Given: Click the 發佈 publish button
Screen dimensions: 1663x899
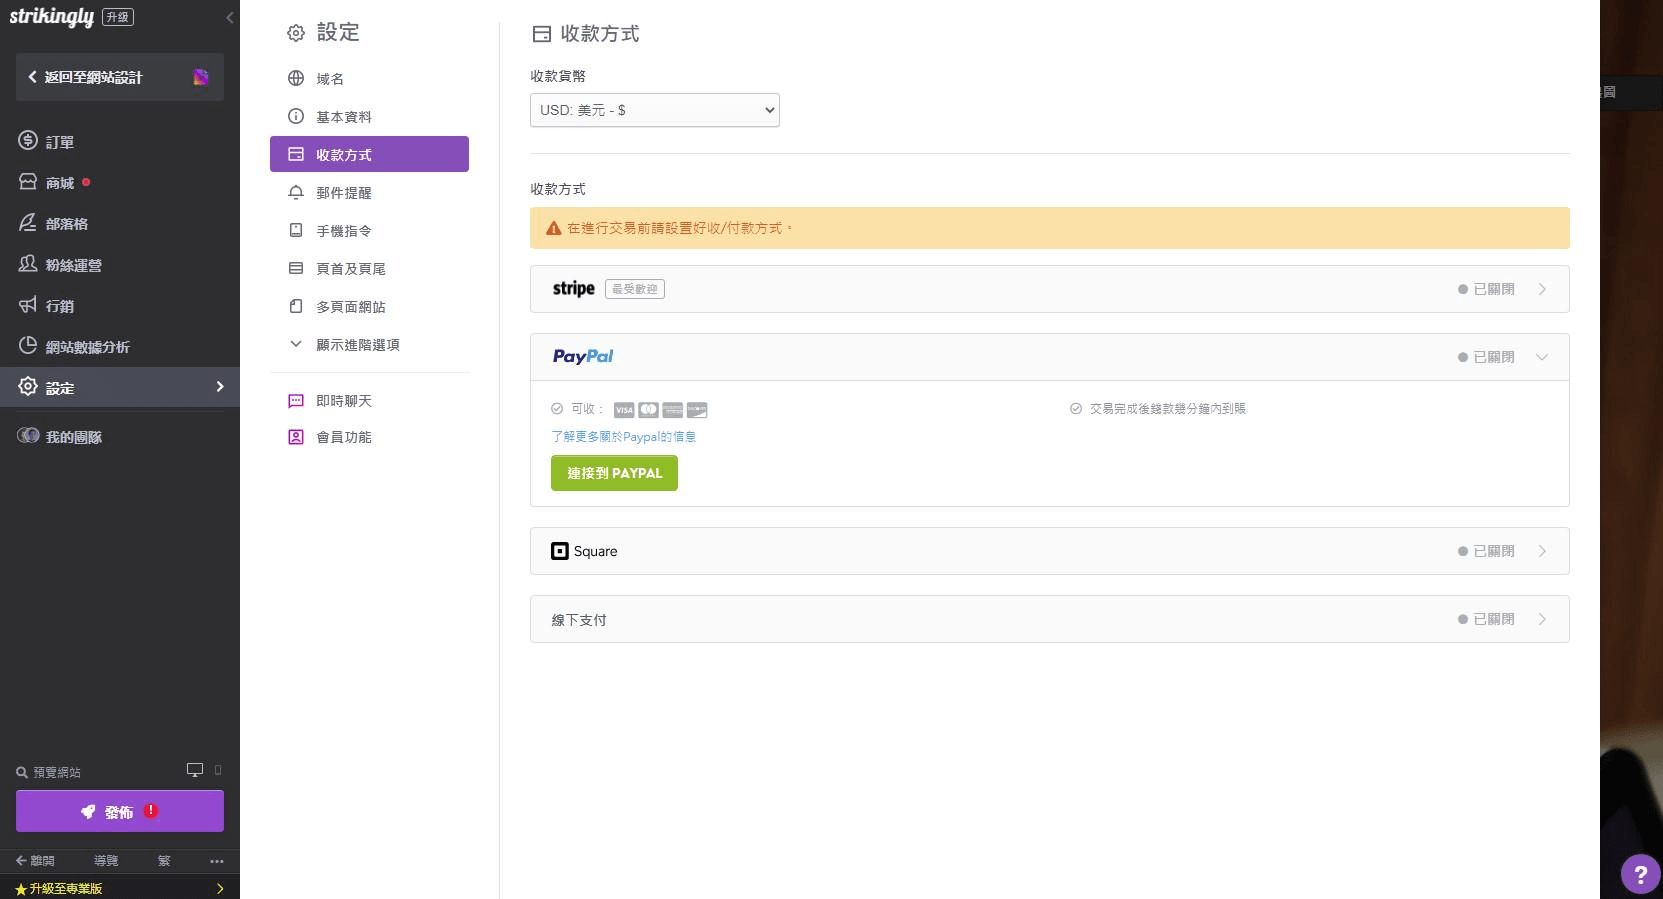Looking at the screenshot, I should point(120,811).
